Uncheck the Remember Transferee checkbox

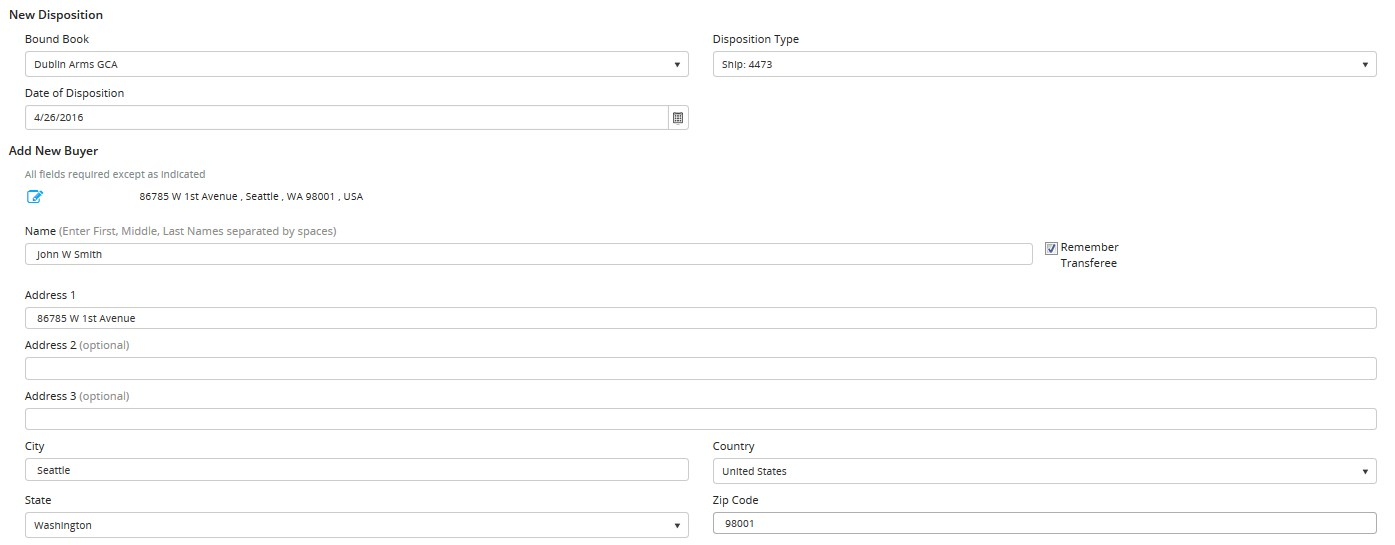(1051, 248)
